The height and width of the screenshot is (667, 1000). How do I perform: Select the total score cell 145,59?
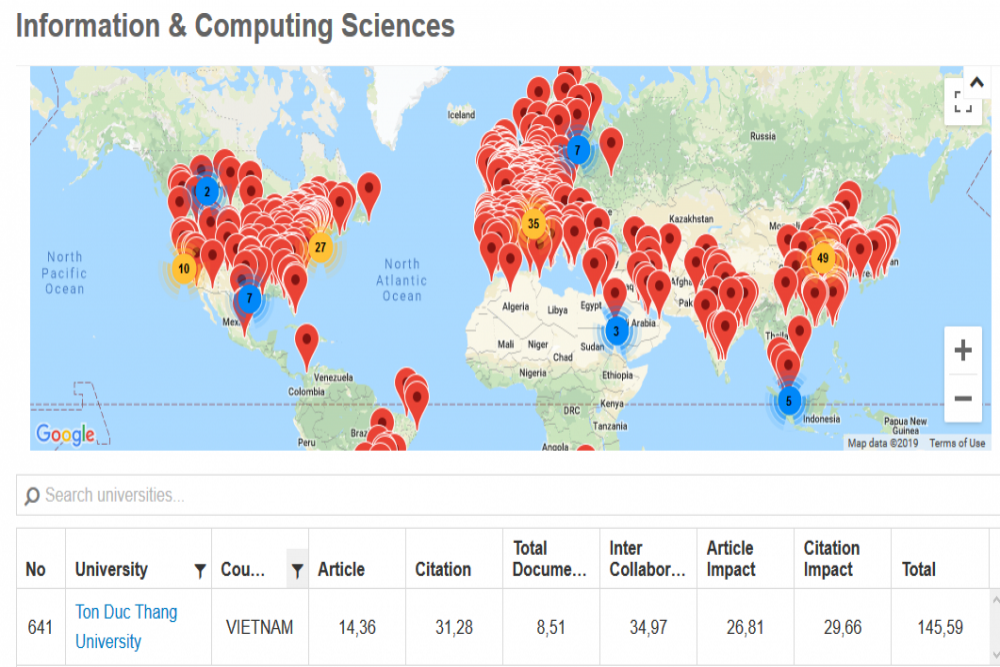pos(940,627)
